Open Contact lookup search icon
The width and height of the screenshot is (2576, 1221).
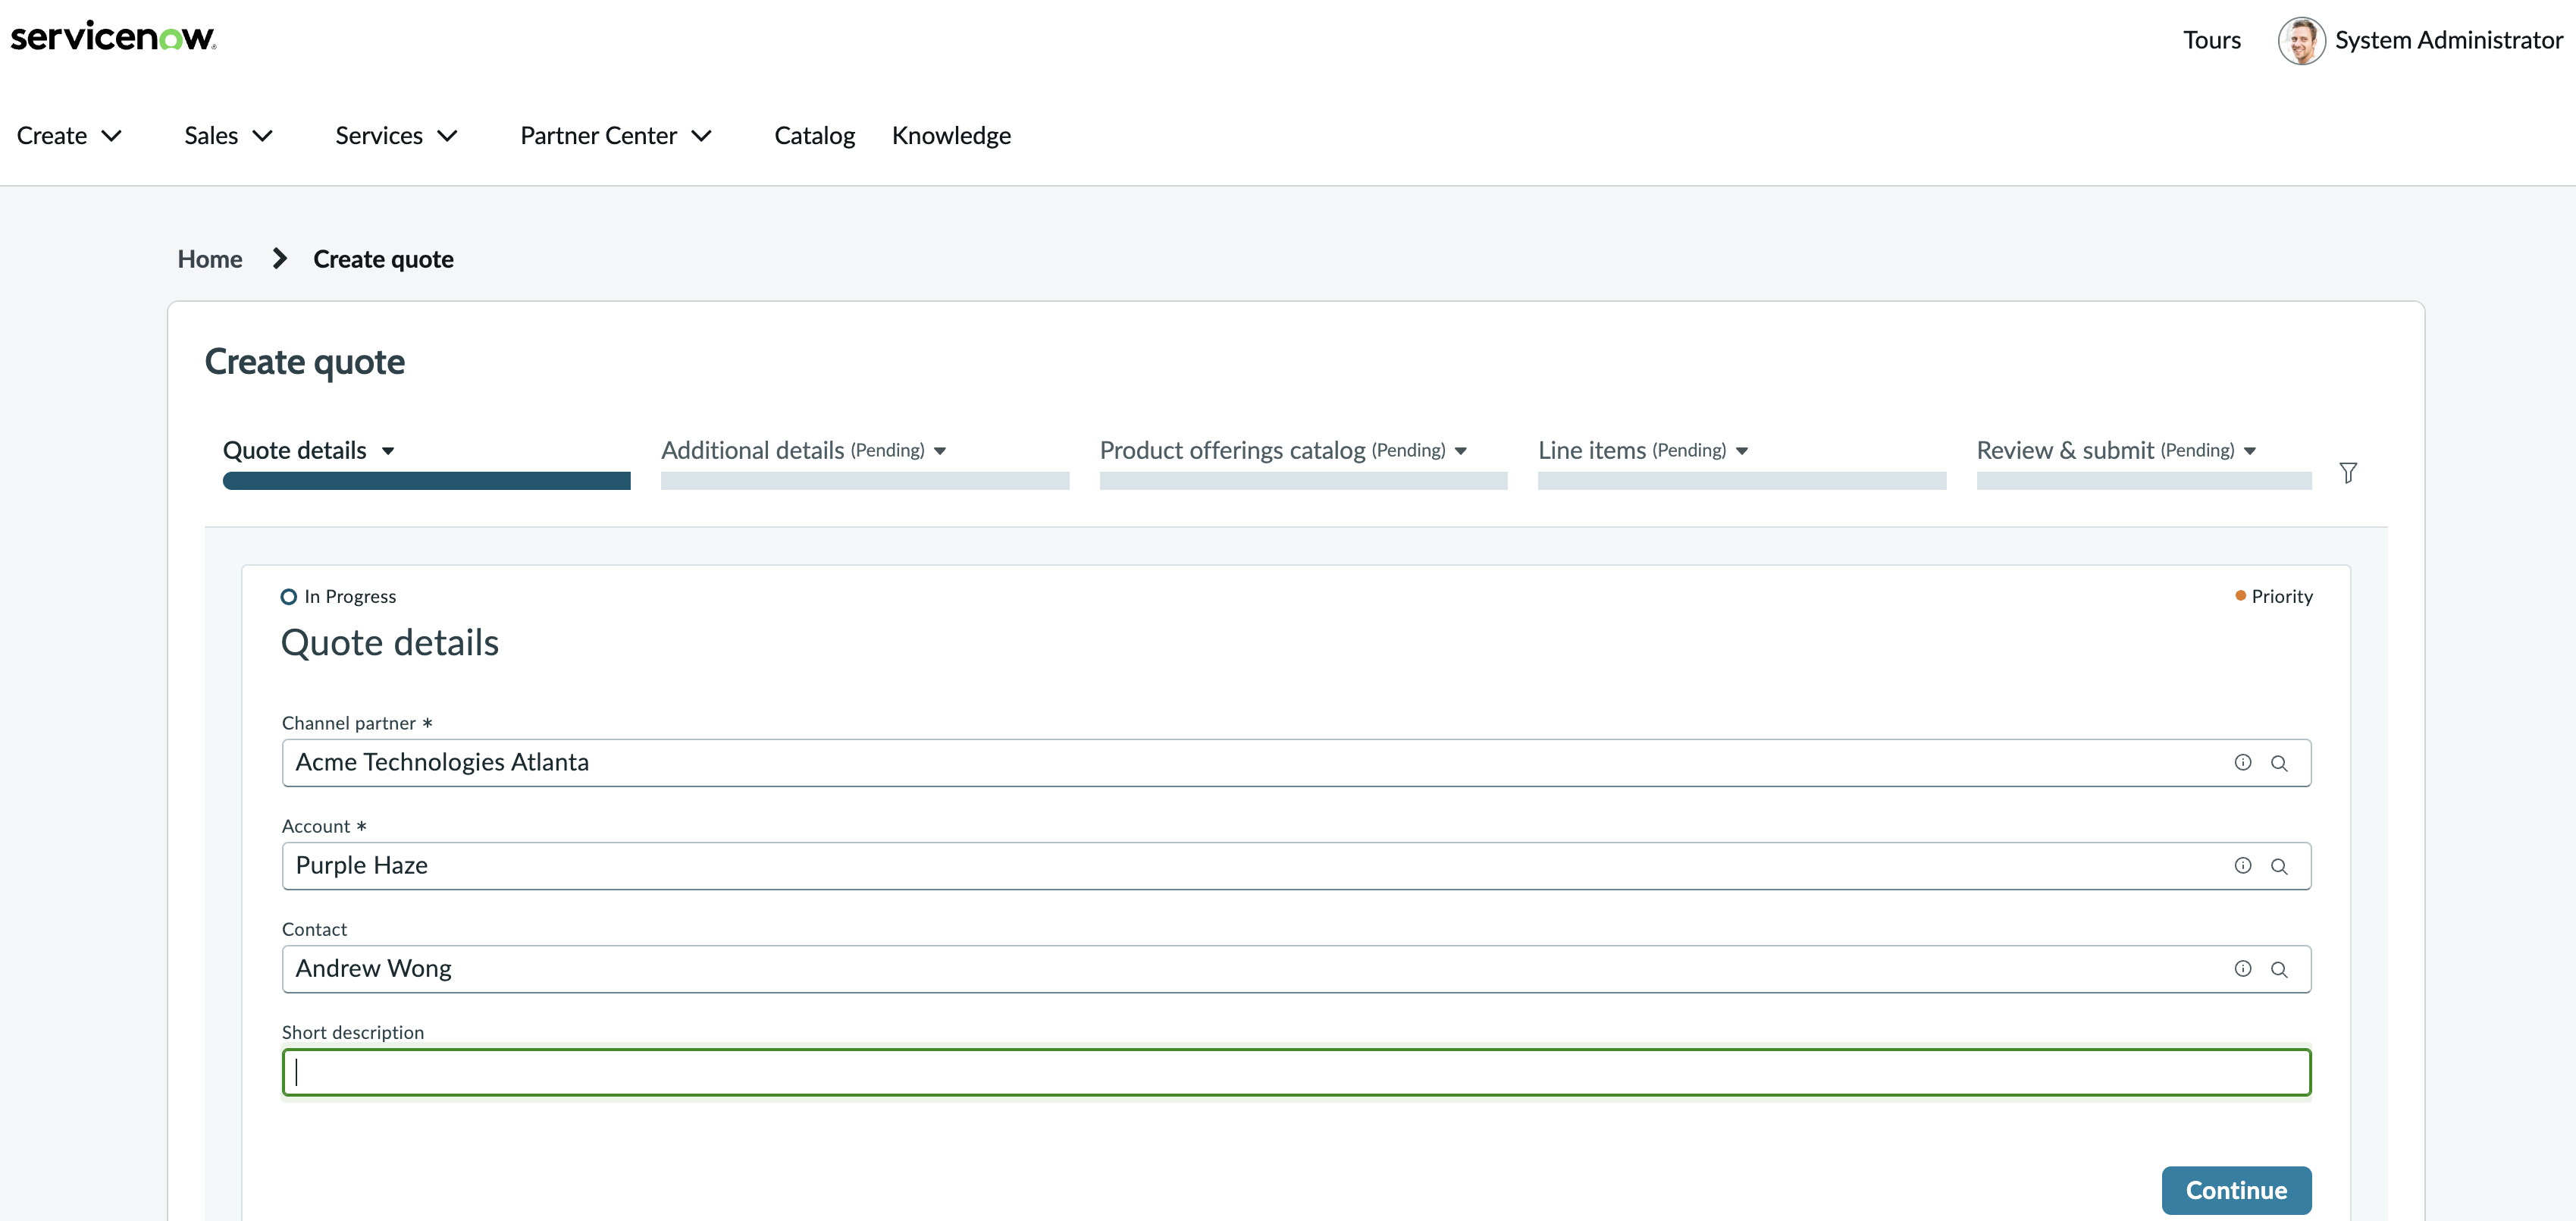[x=2279, y=970]
